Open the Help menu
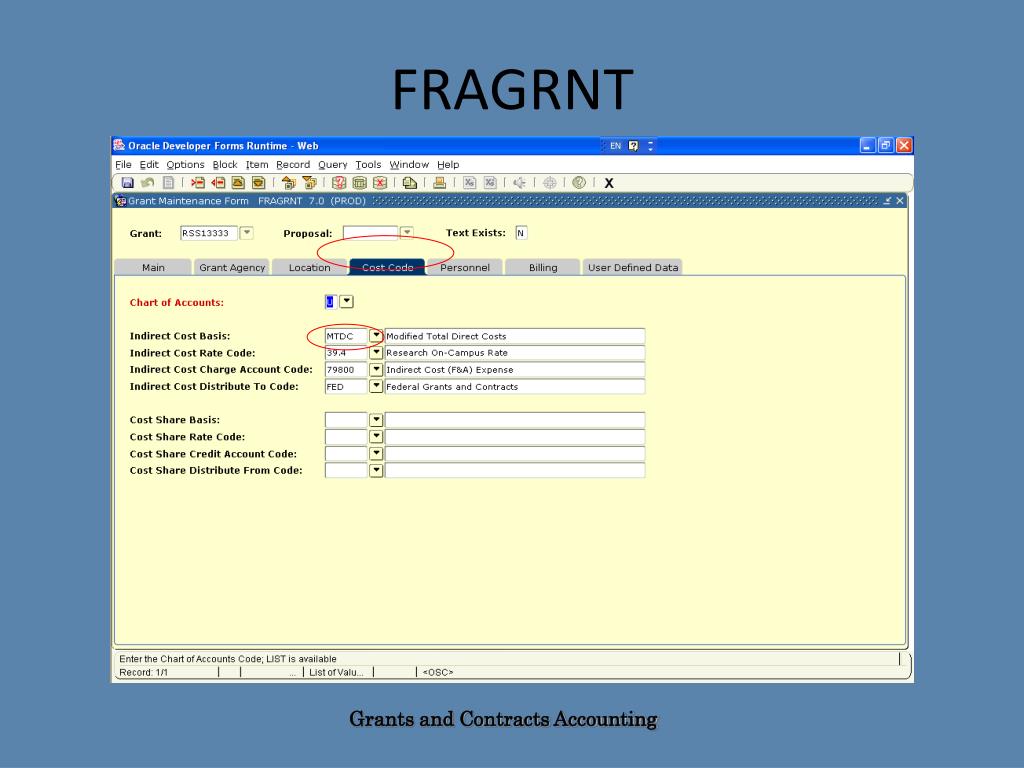The height and width of the screenshot is (768, 1024). (x=448, y=165)
